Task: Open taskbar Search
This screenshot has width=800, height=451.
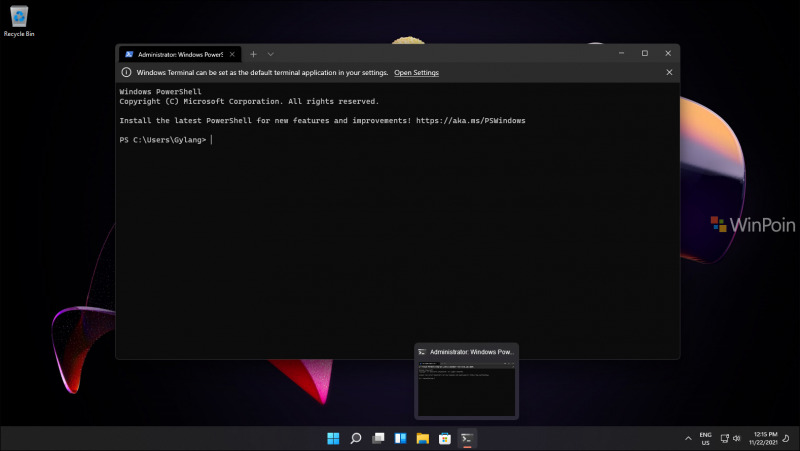Action: 356,438
